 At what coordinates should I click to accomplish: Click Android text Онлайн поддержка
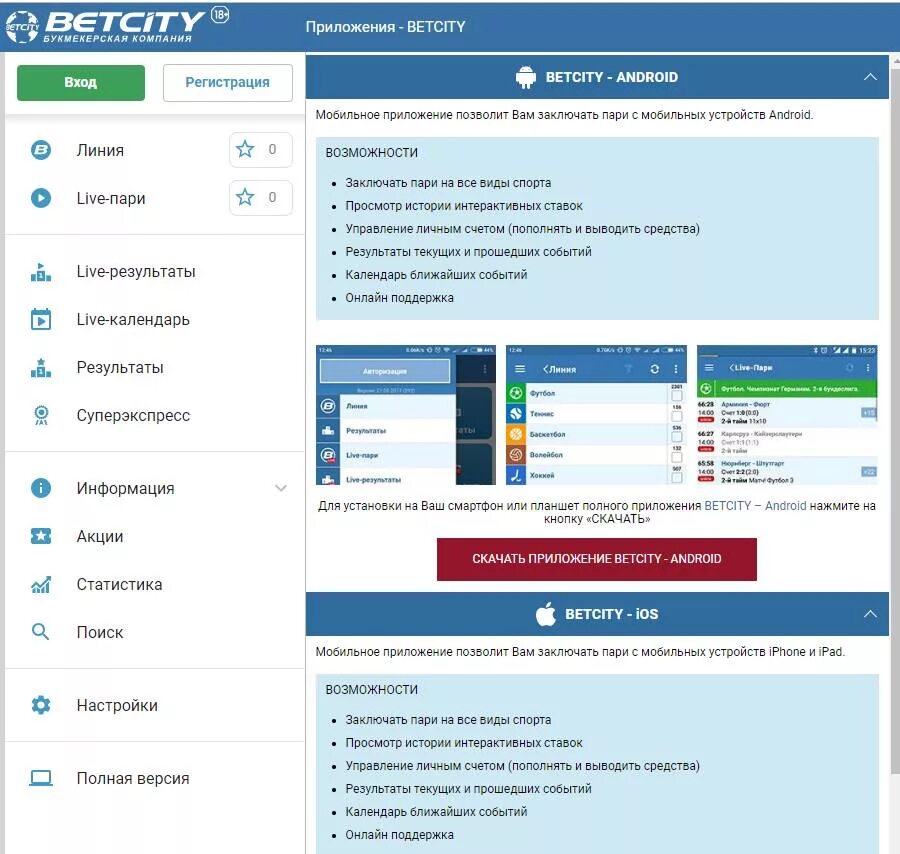point(399,298)
